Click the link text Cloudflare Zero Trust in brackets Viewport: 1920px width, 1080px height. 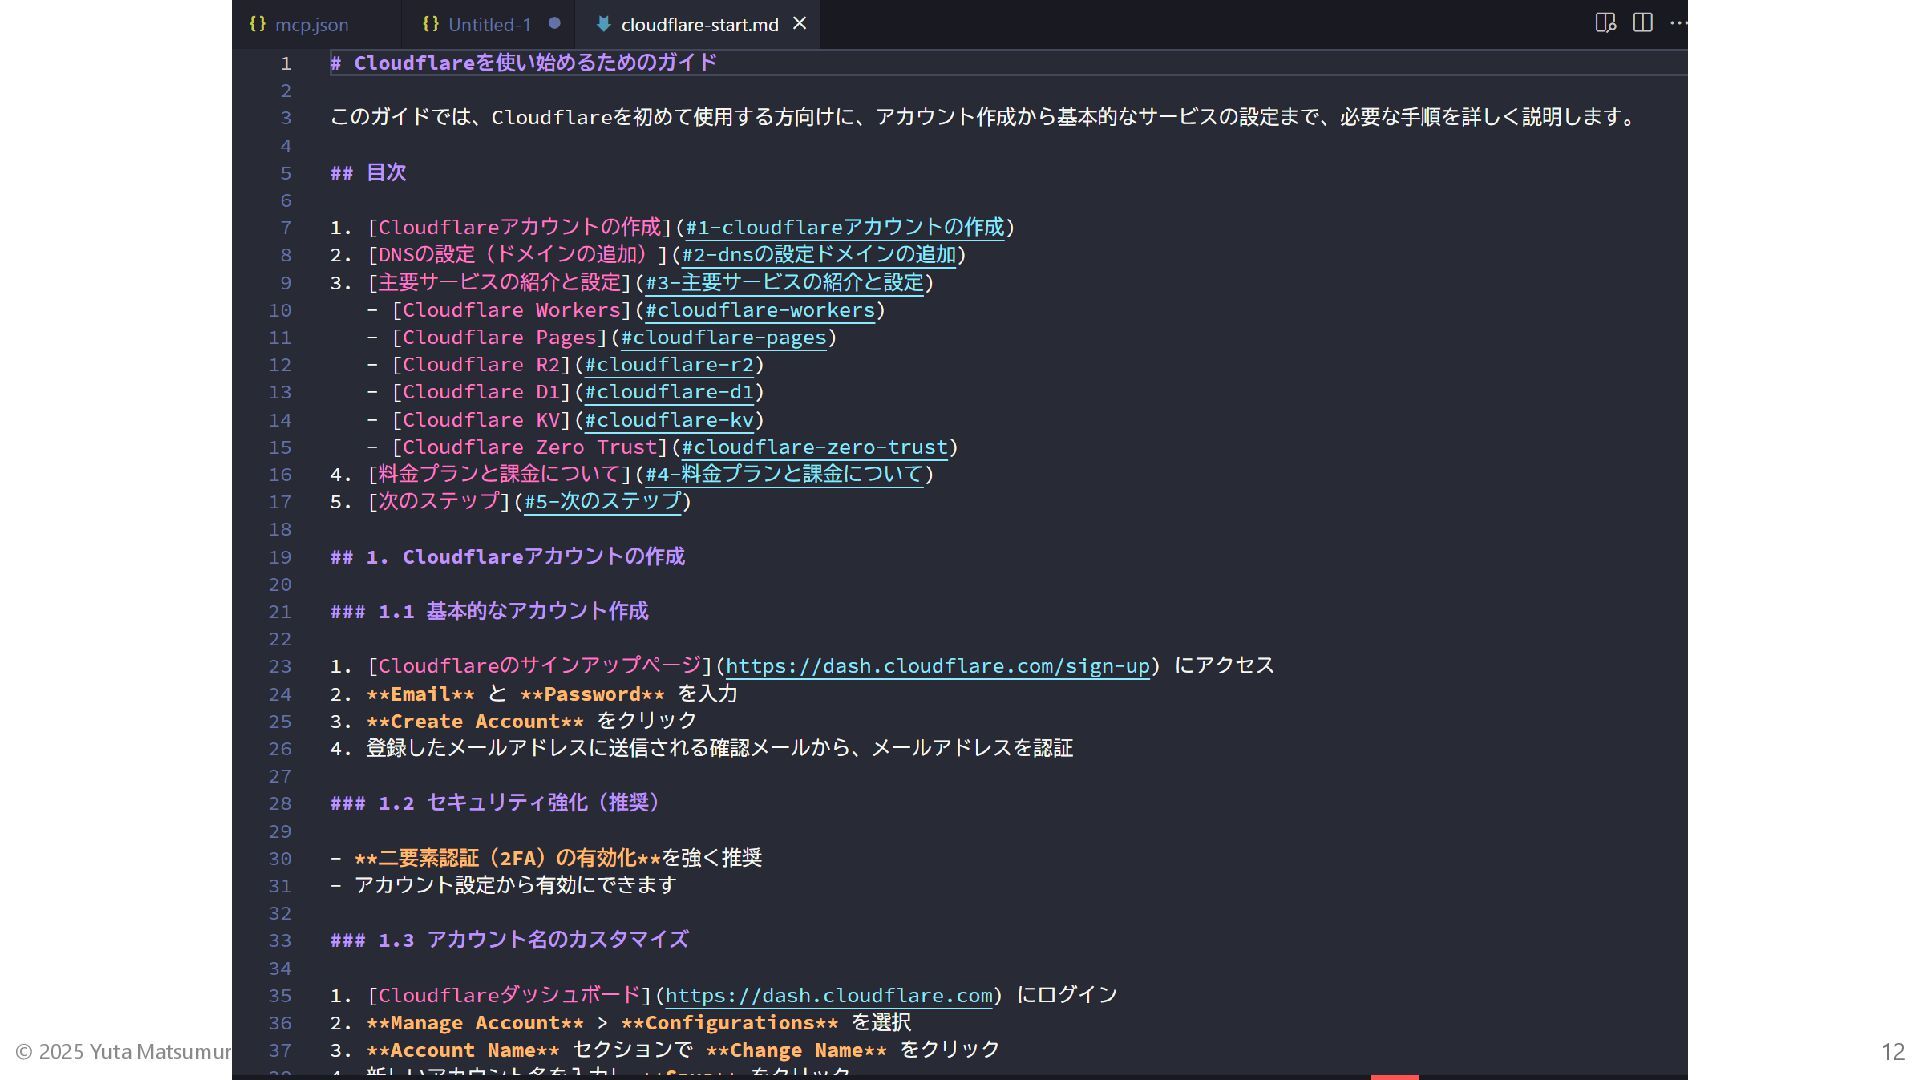click(x=529, y=447)
